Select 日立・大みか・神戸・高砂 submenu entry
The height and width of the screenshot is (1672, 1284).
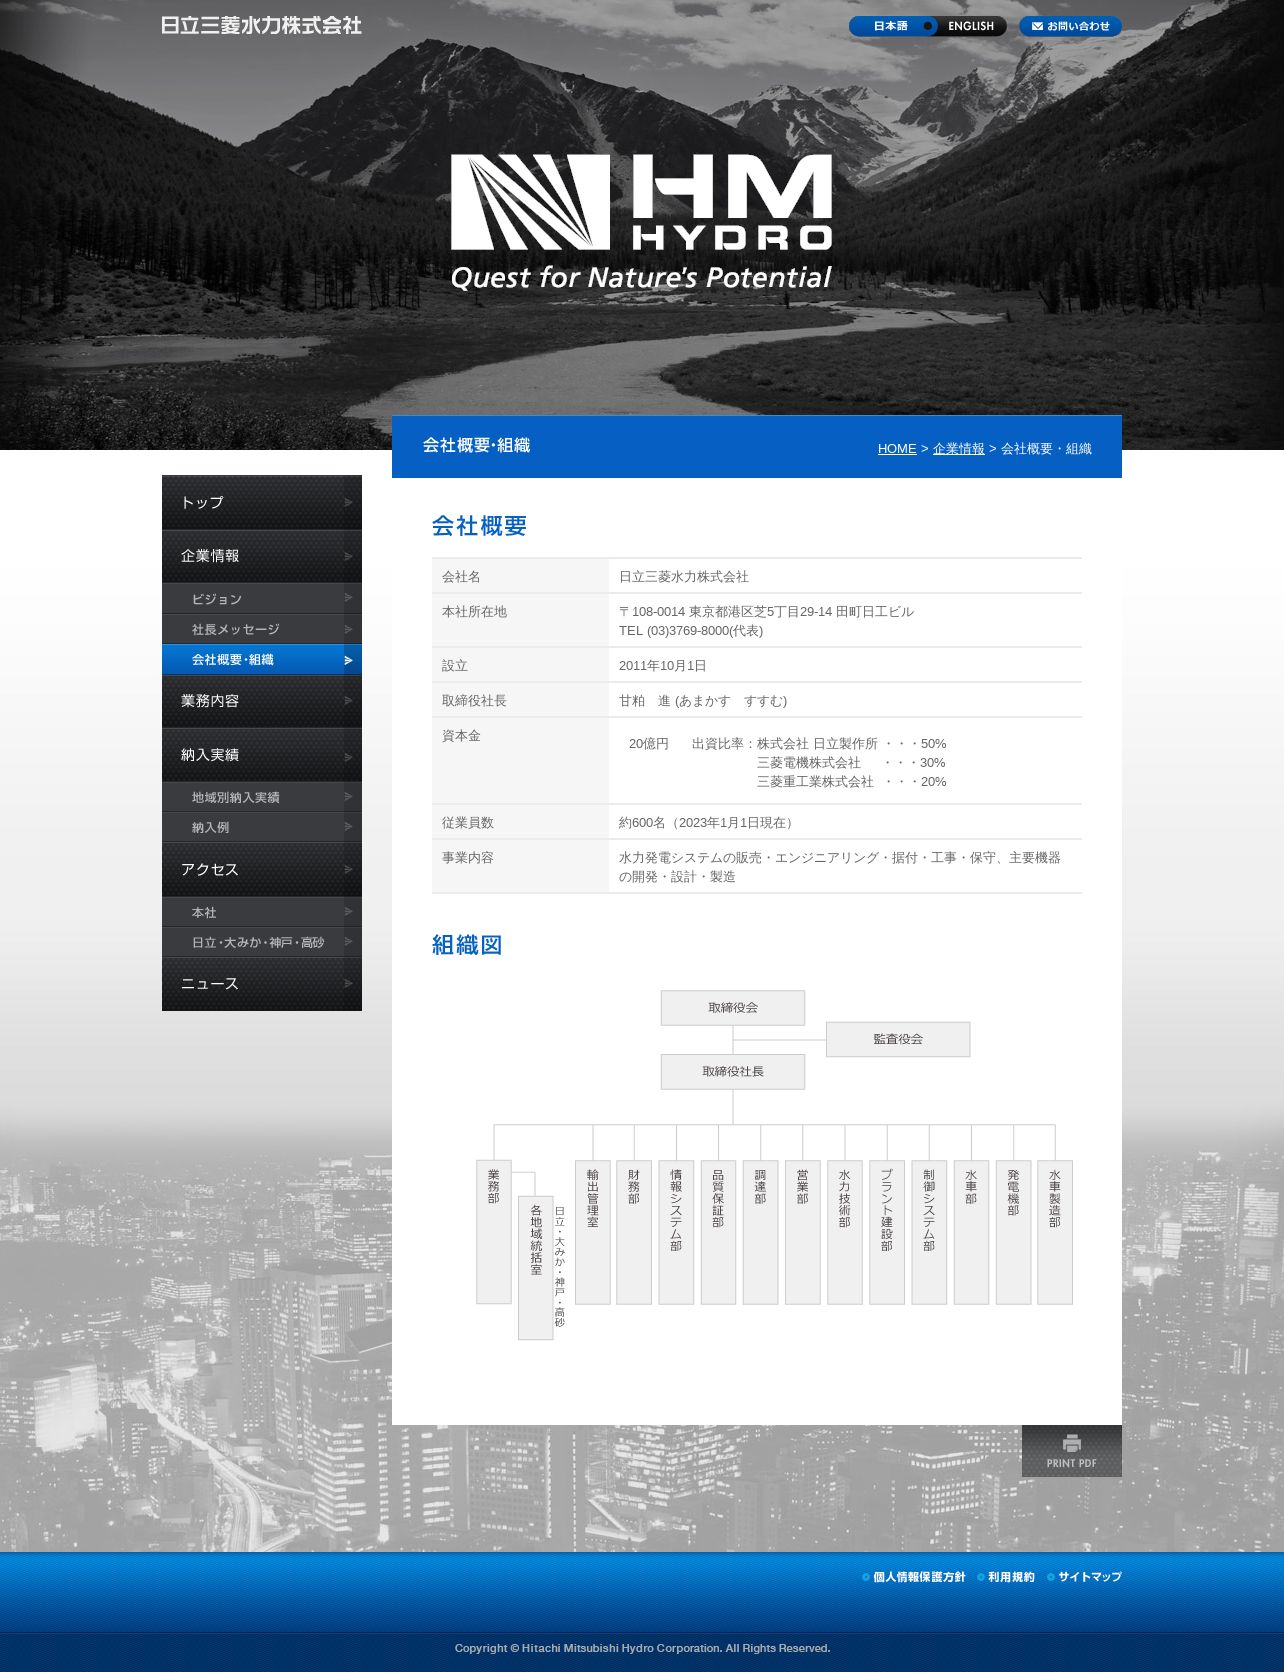tap(262, 942)
